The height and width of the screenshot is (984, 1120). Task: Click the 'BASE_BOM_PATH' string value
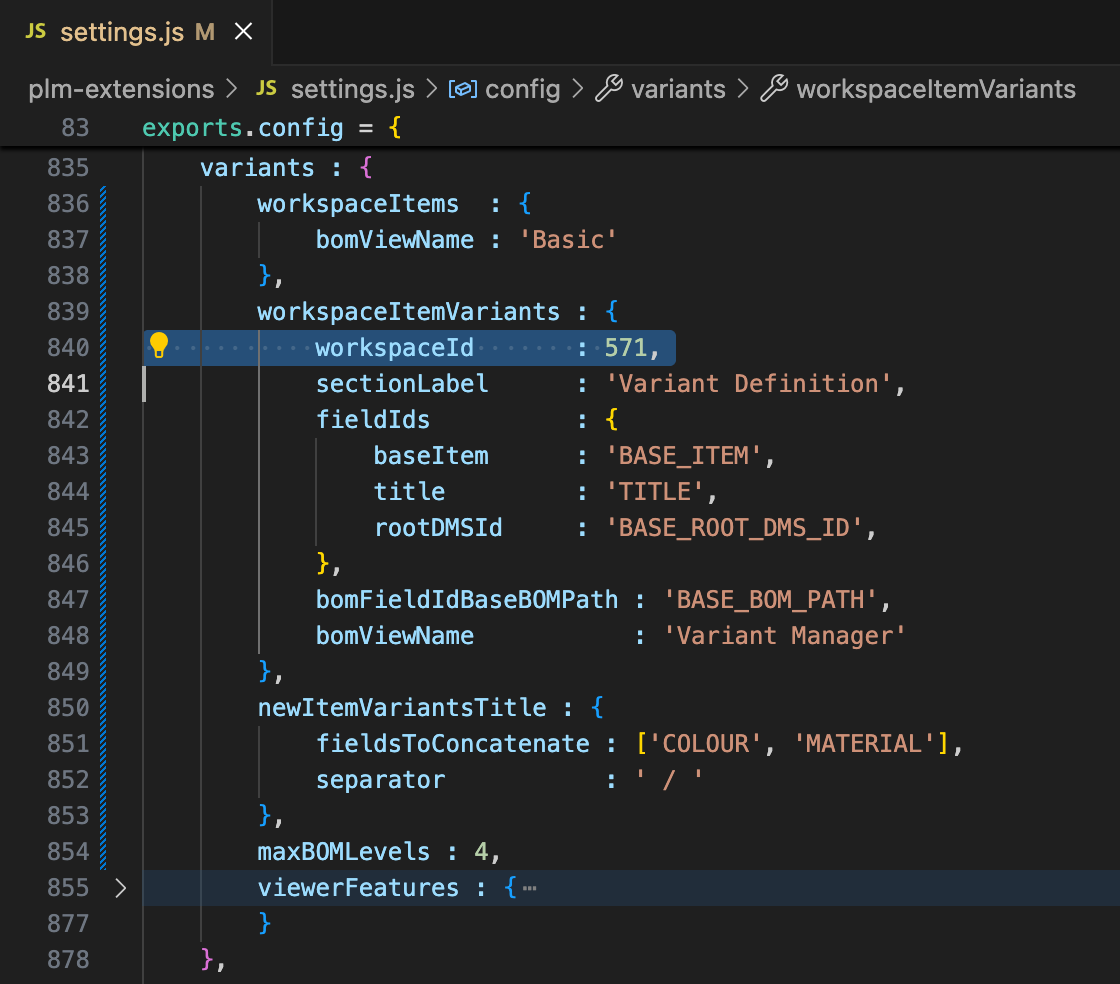[770, 600]
